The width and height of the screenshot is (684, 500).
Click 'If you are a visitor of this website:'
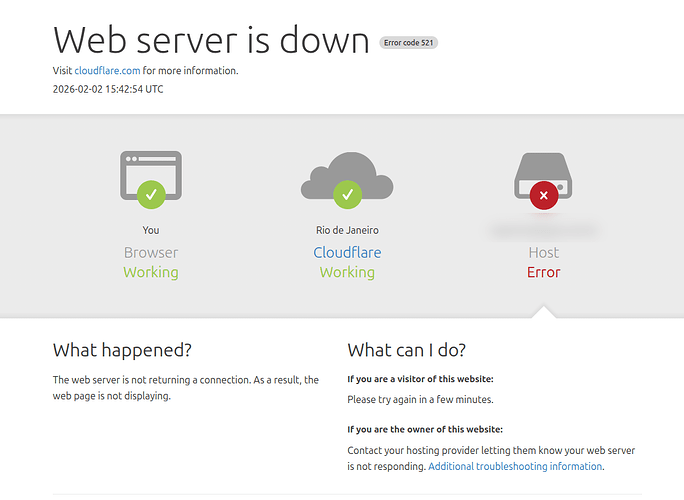tap(420, 379)
